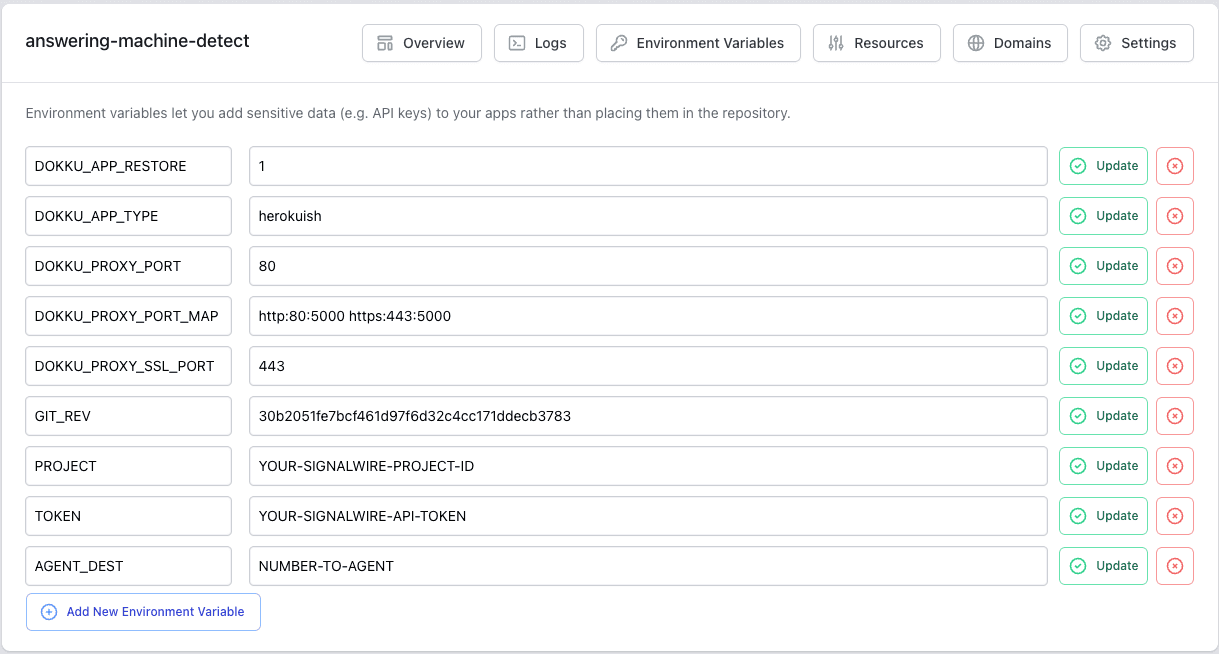The width and height of the screenshot is (1219, 654).
Task: Edit the GIT_REV hash value field
Action: (648, 416)
